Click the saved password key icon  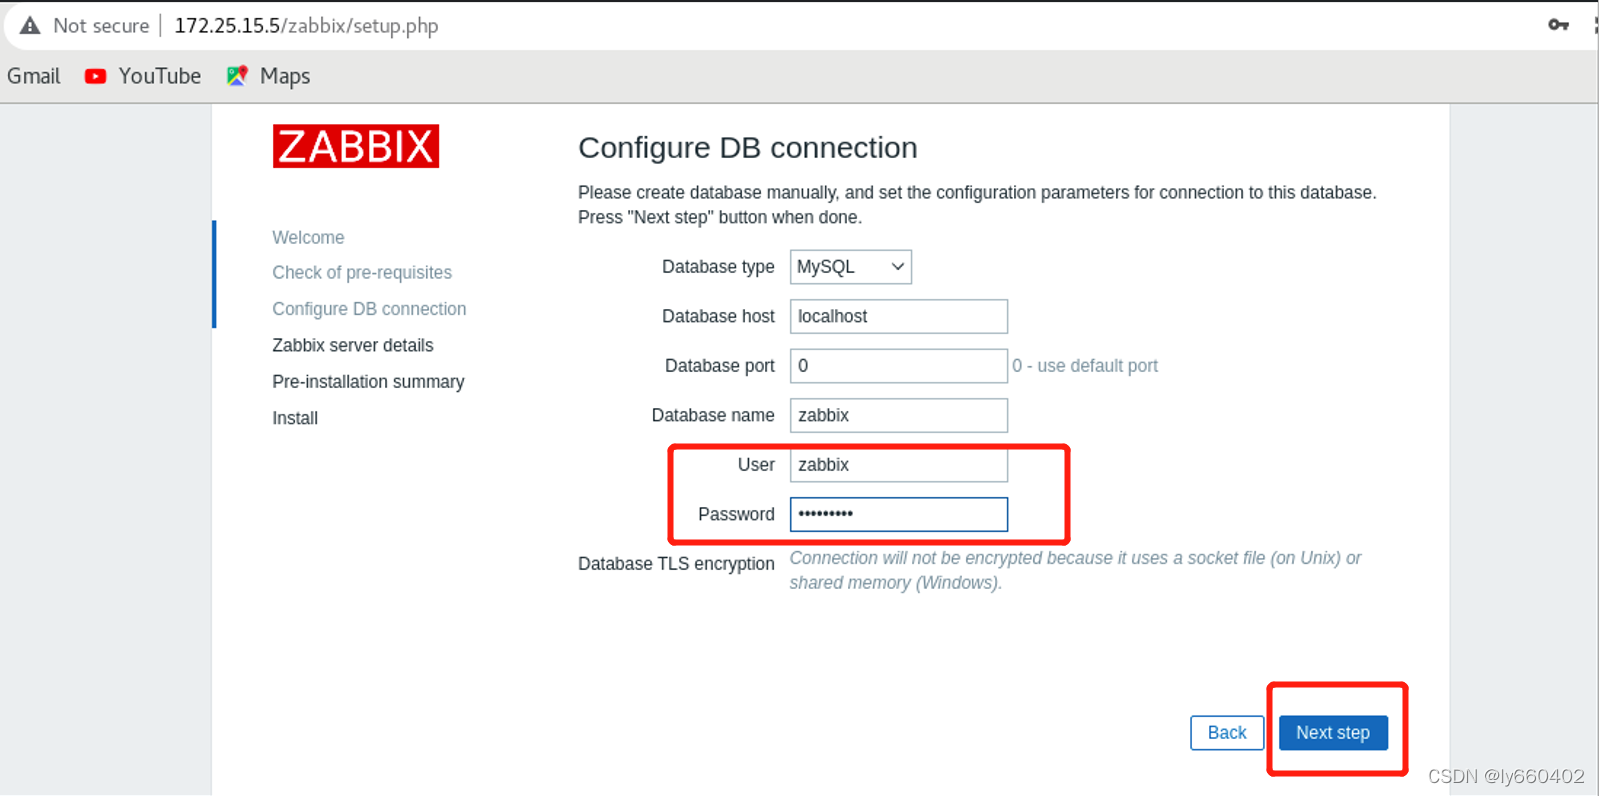pyautogui.click(x=1558, y=25)
